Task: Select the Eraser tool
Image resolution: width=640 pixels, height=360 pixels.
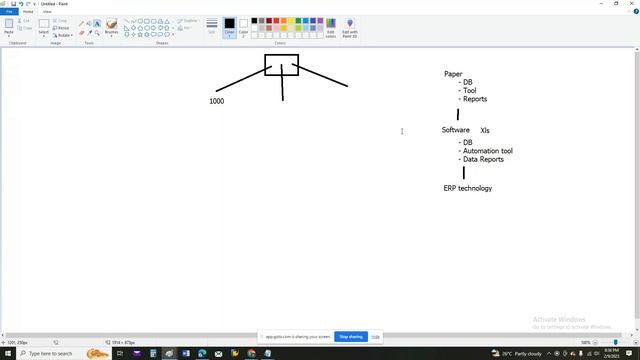Action: point(82,33)
